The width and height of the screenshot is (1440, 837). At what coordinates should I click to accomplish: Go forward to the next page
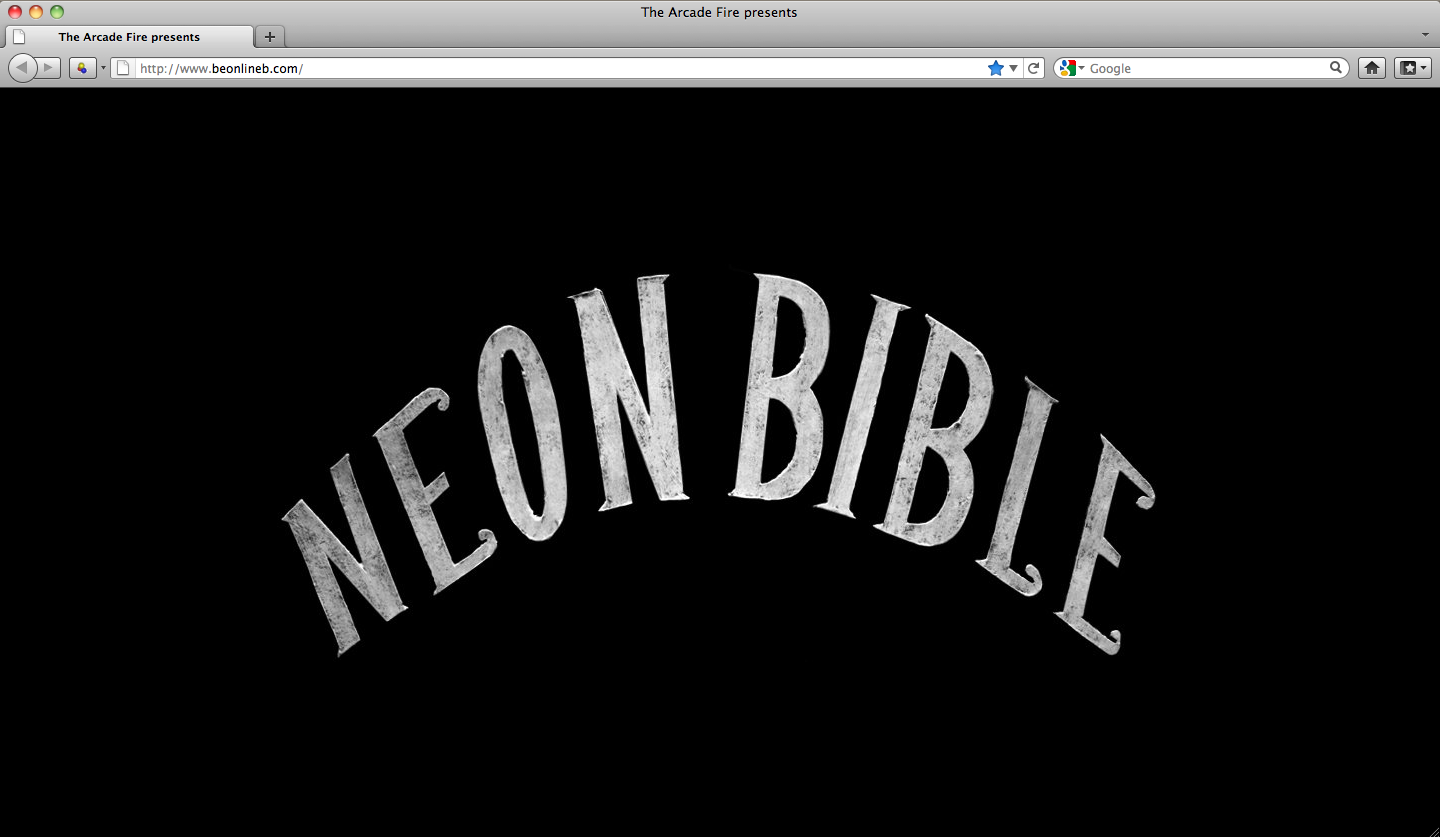coord(49,68)
